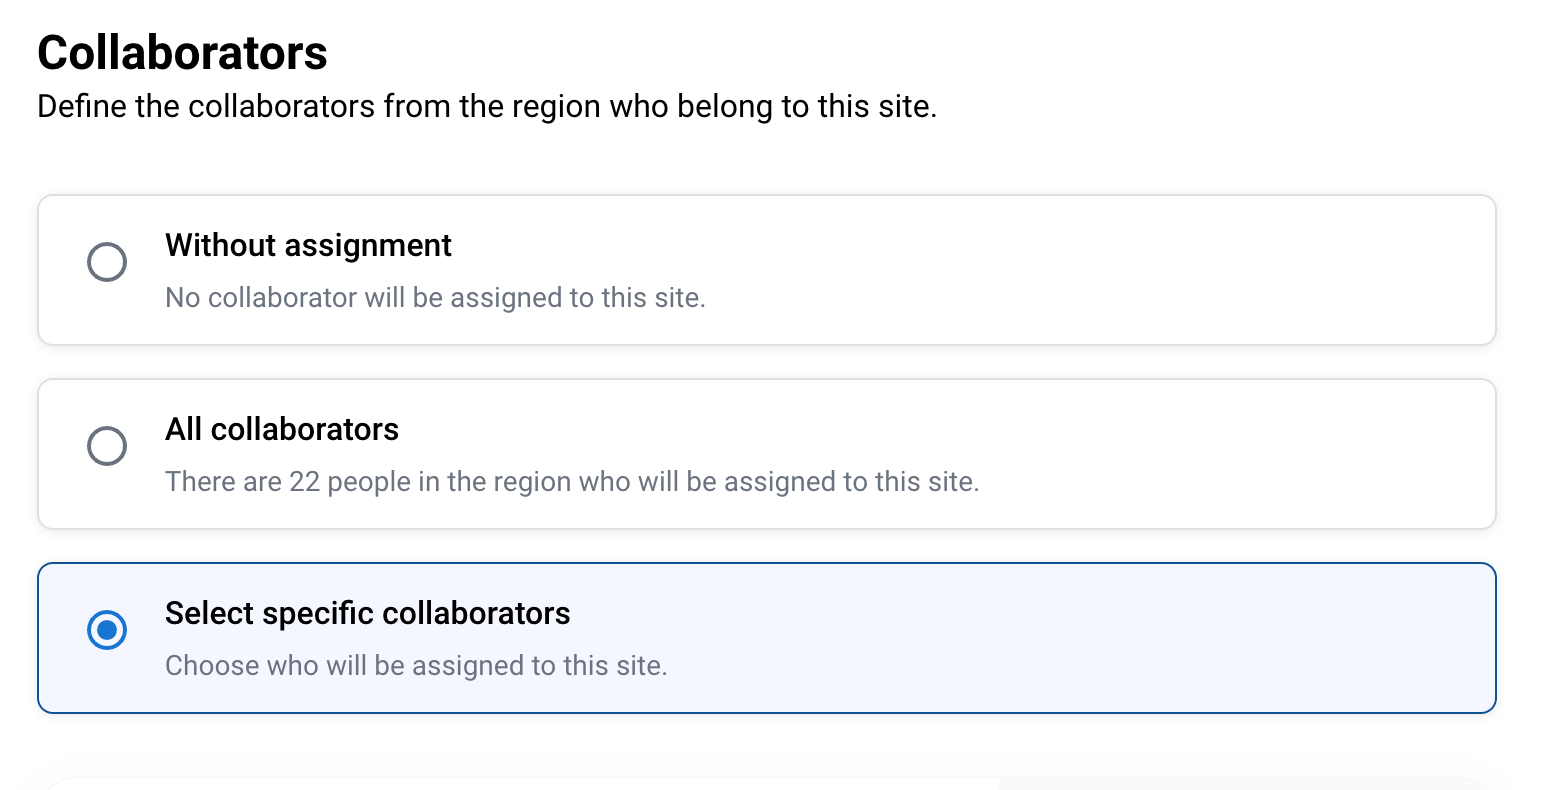Click 'Choose who will be assigned' description
Viewport: 1550px width, 790px height.
tap(416, 666)
